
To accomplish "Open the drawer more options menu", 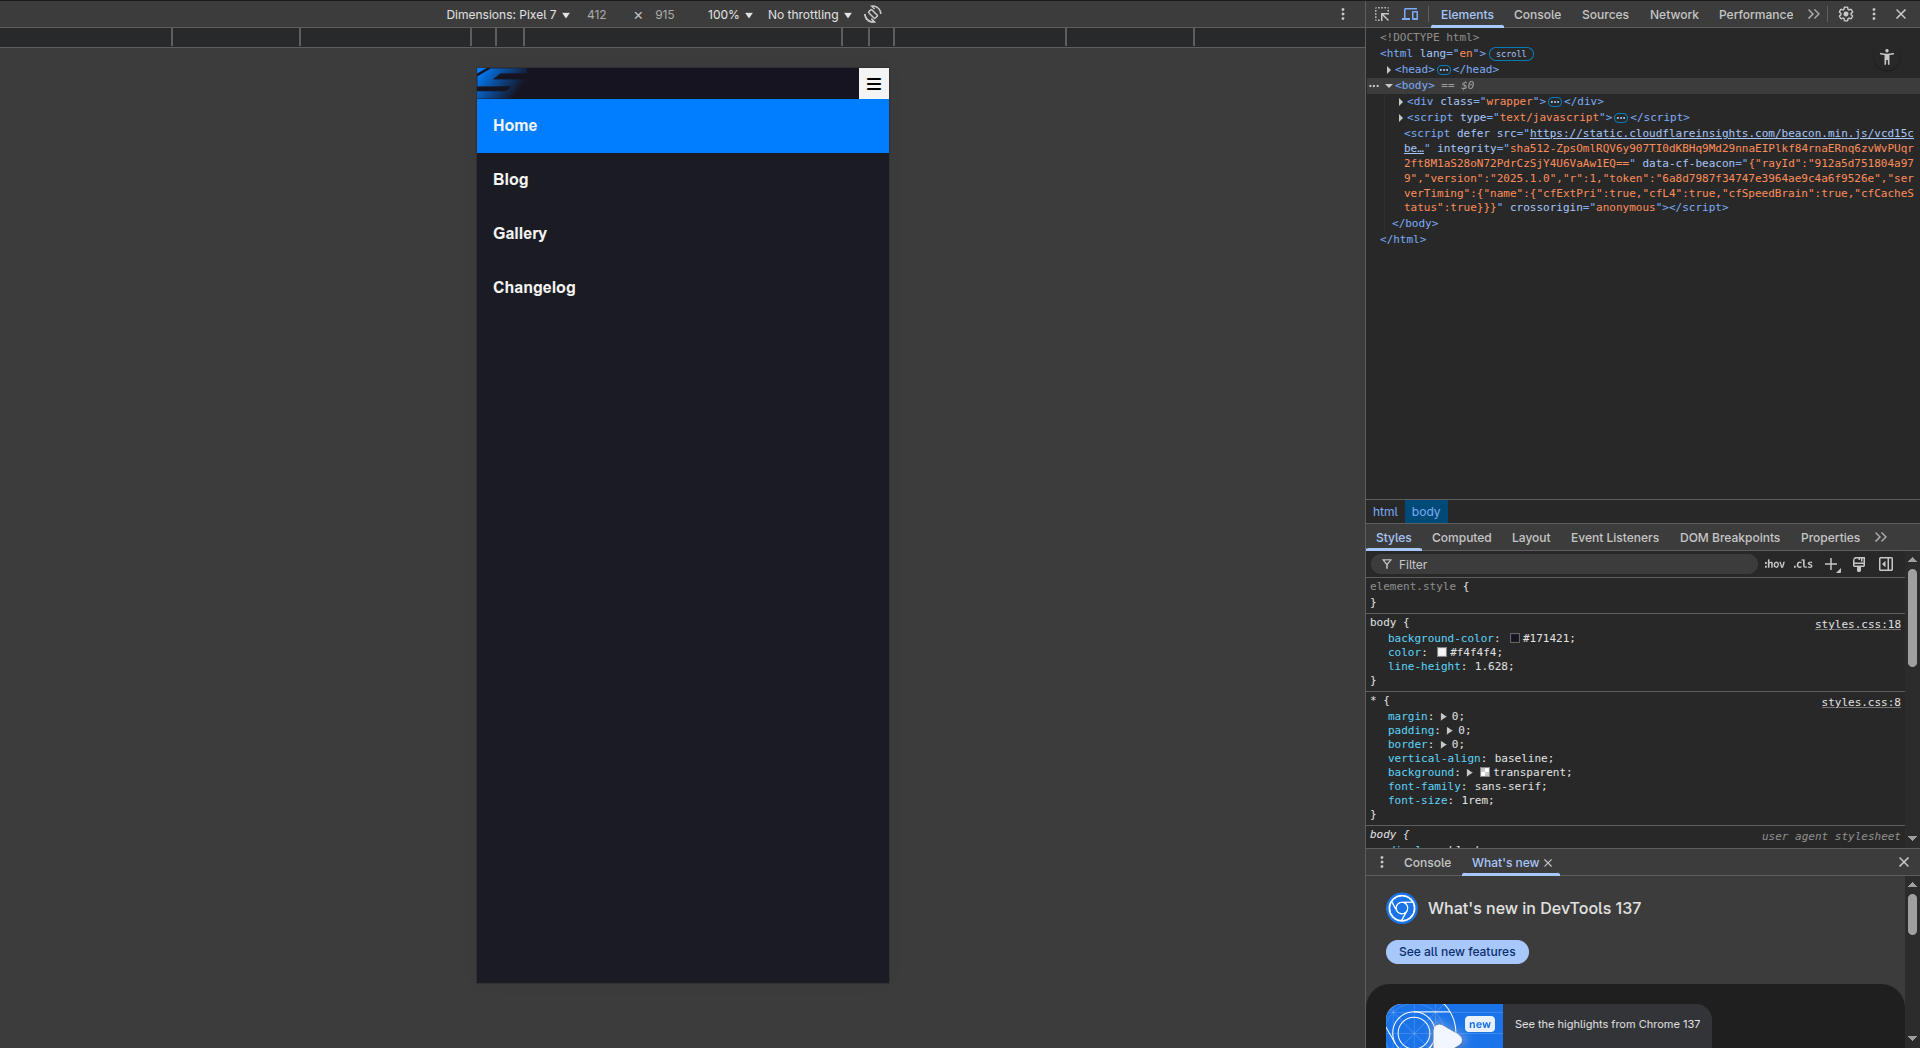I will 1382,862.
